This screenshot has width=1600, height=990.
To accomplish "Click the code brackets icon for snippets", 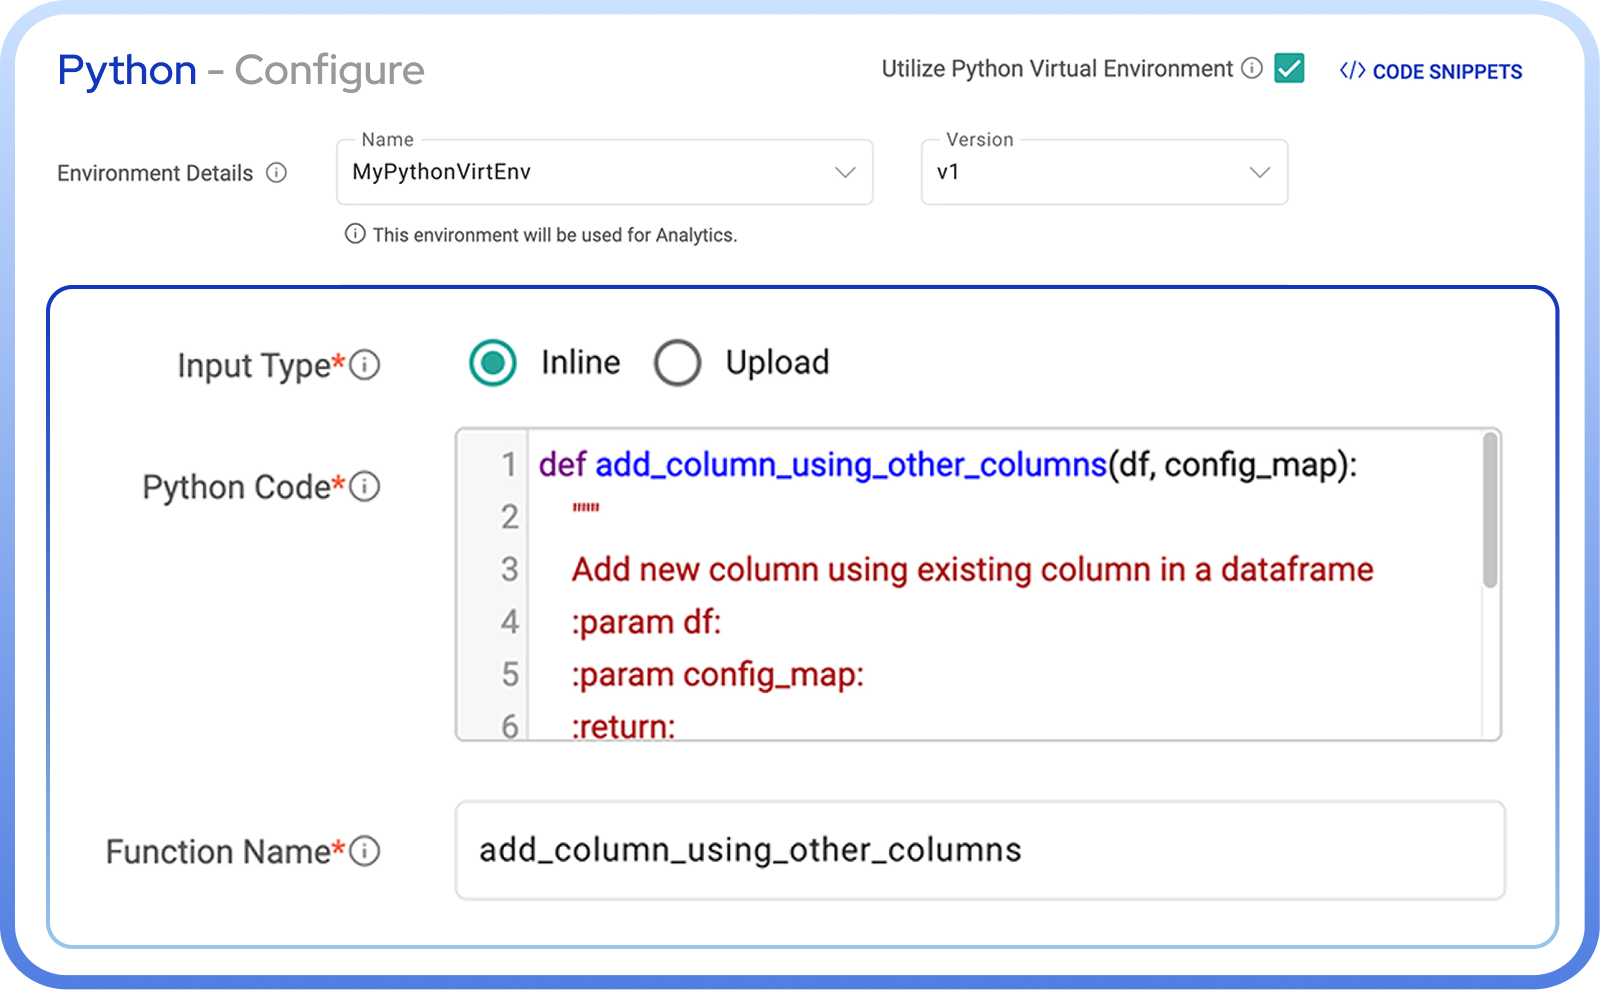I will [1352, 71].
